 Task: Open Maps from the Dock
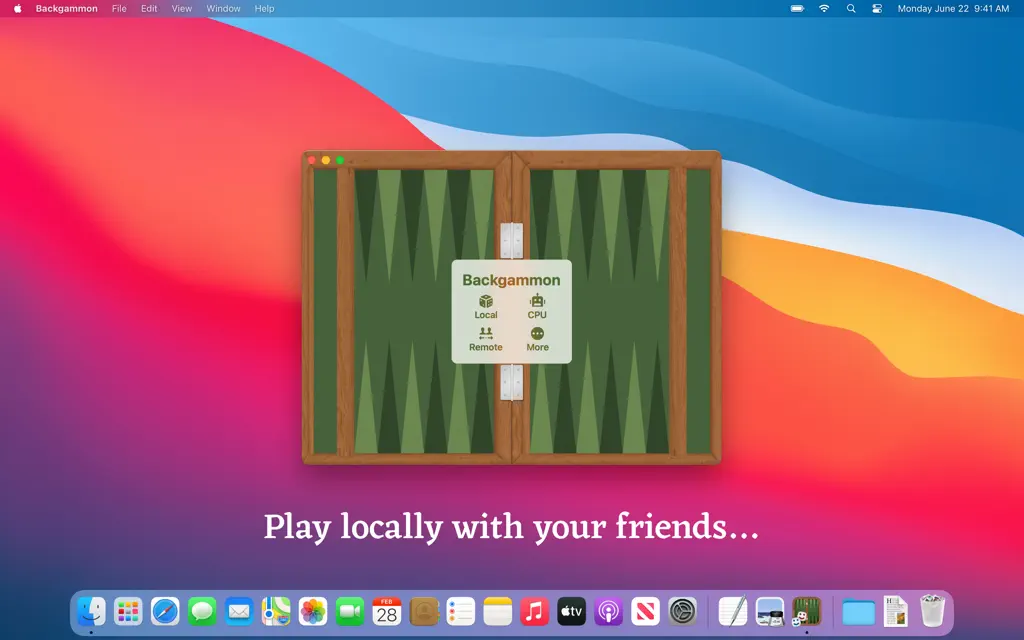(276, 612)
